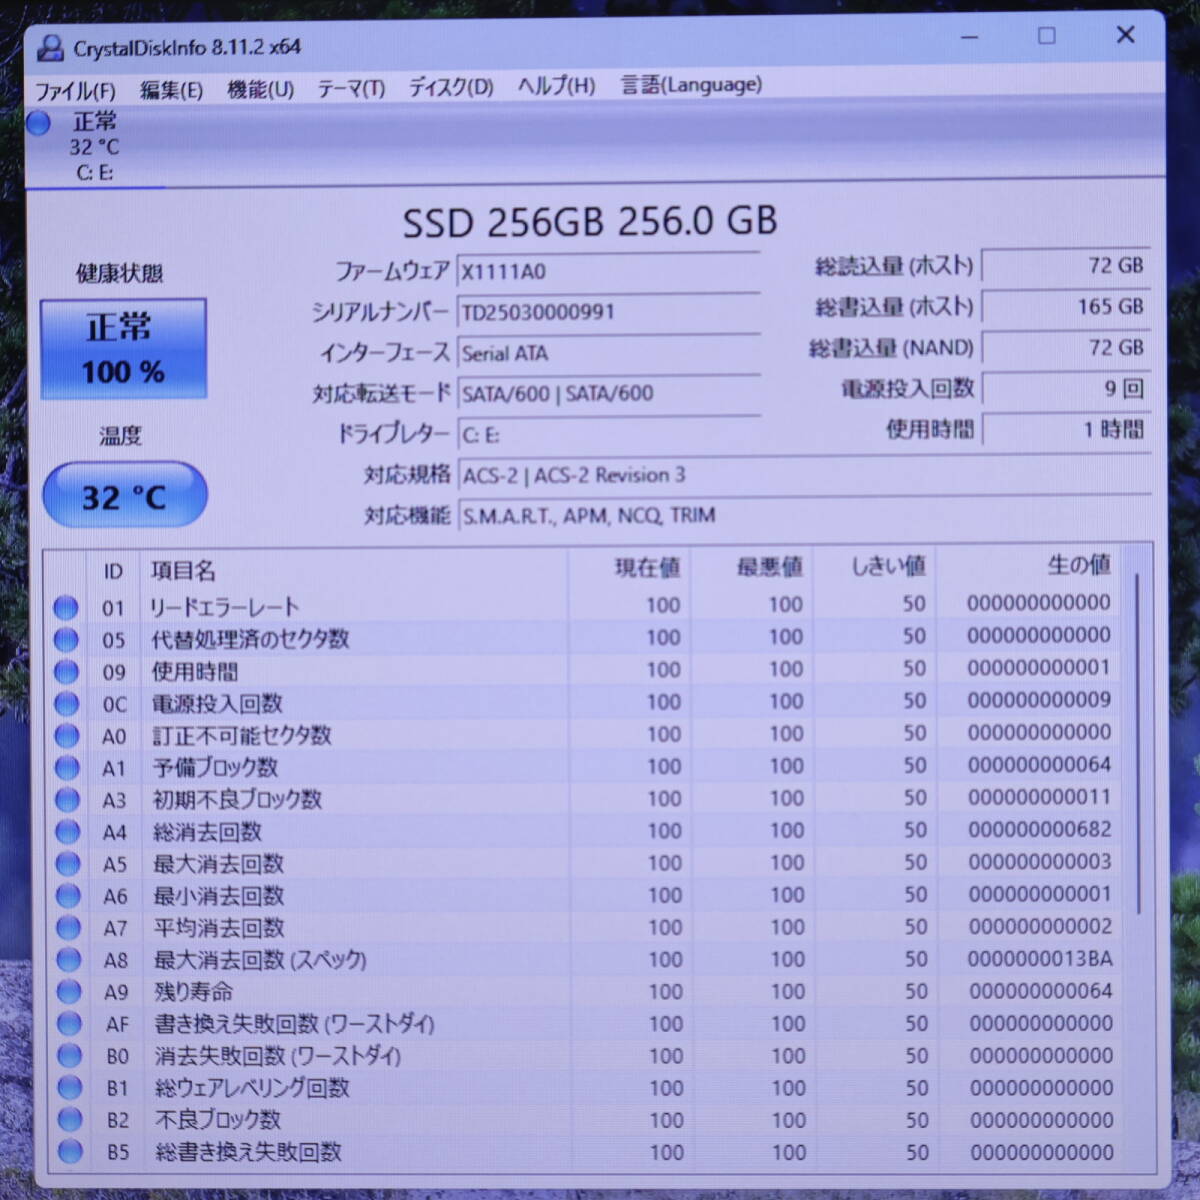The image size is (1200, 1200).
Task: Click the firmware field X1111A0
Action: (x=608, y=272)
